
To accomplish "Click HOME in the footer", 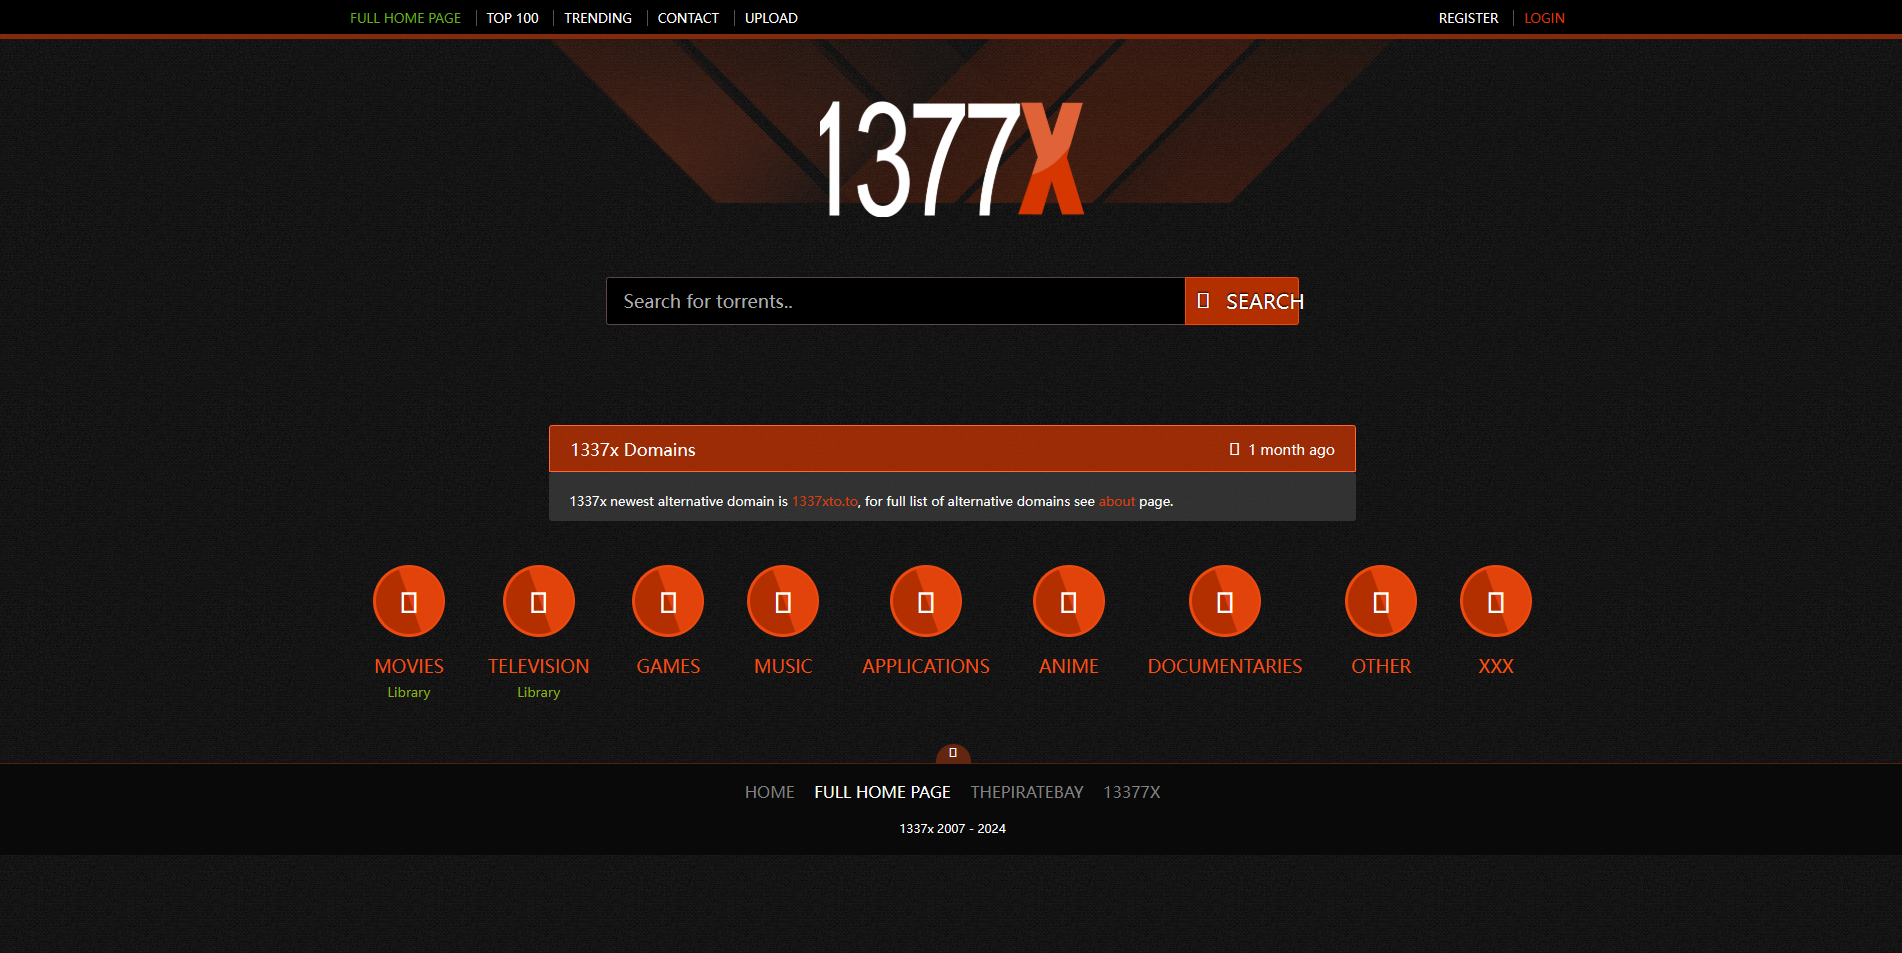I will [770, 792].
